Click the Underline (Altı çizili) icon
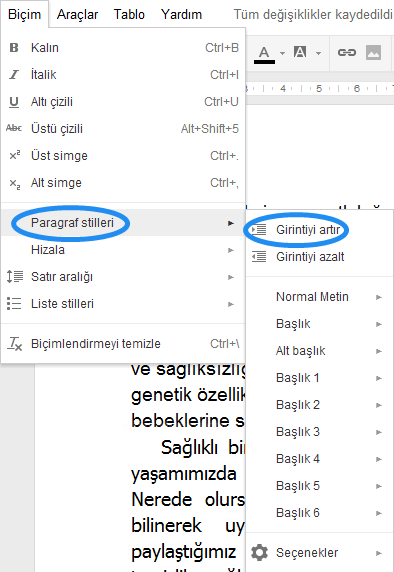The height and width of the screenshot is (572, 394). (x=14, y=102)
